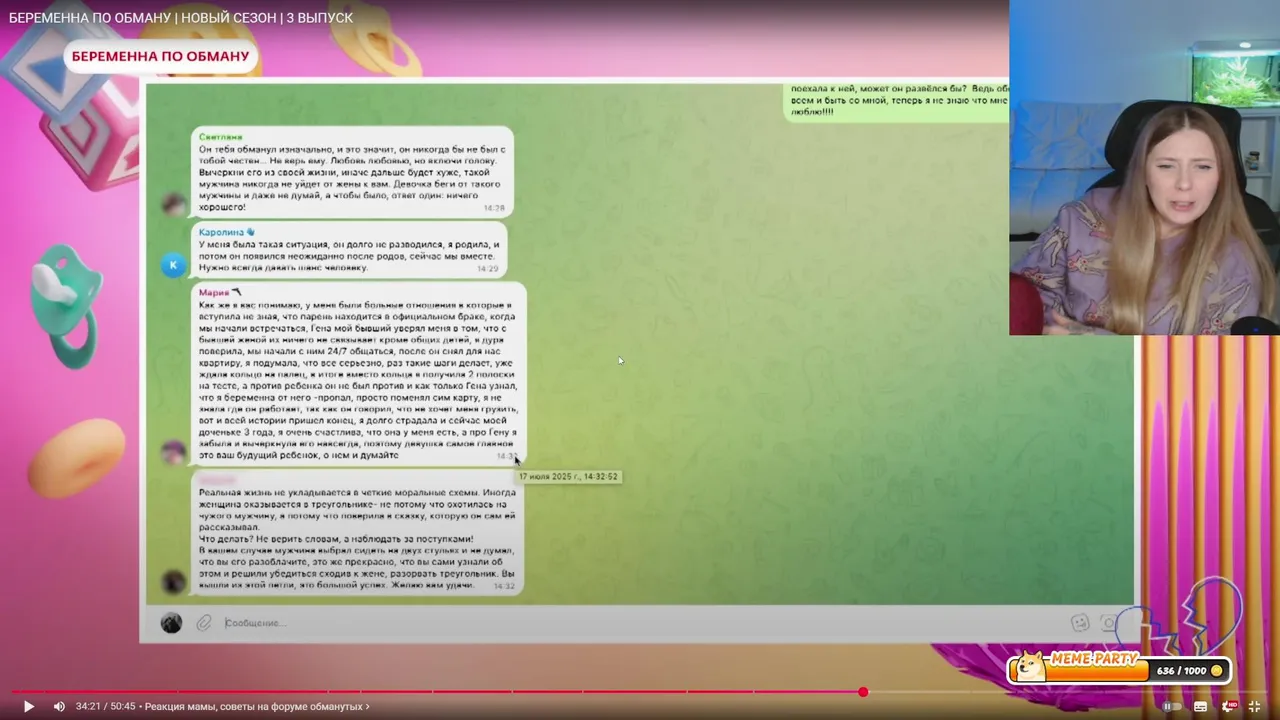Click the БЕРЕМЕННА ПО ОБМАНУ show logo
This screenshot has height=720, width=1280.
point(160,56)
